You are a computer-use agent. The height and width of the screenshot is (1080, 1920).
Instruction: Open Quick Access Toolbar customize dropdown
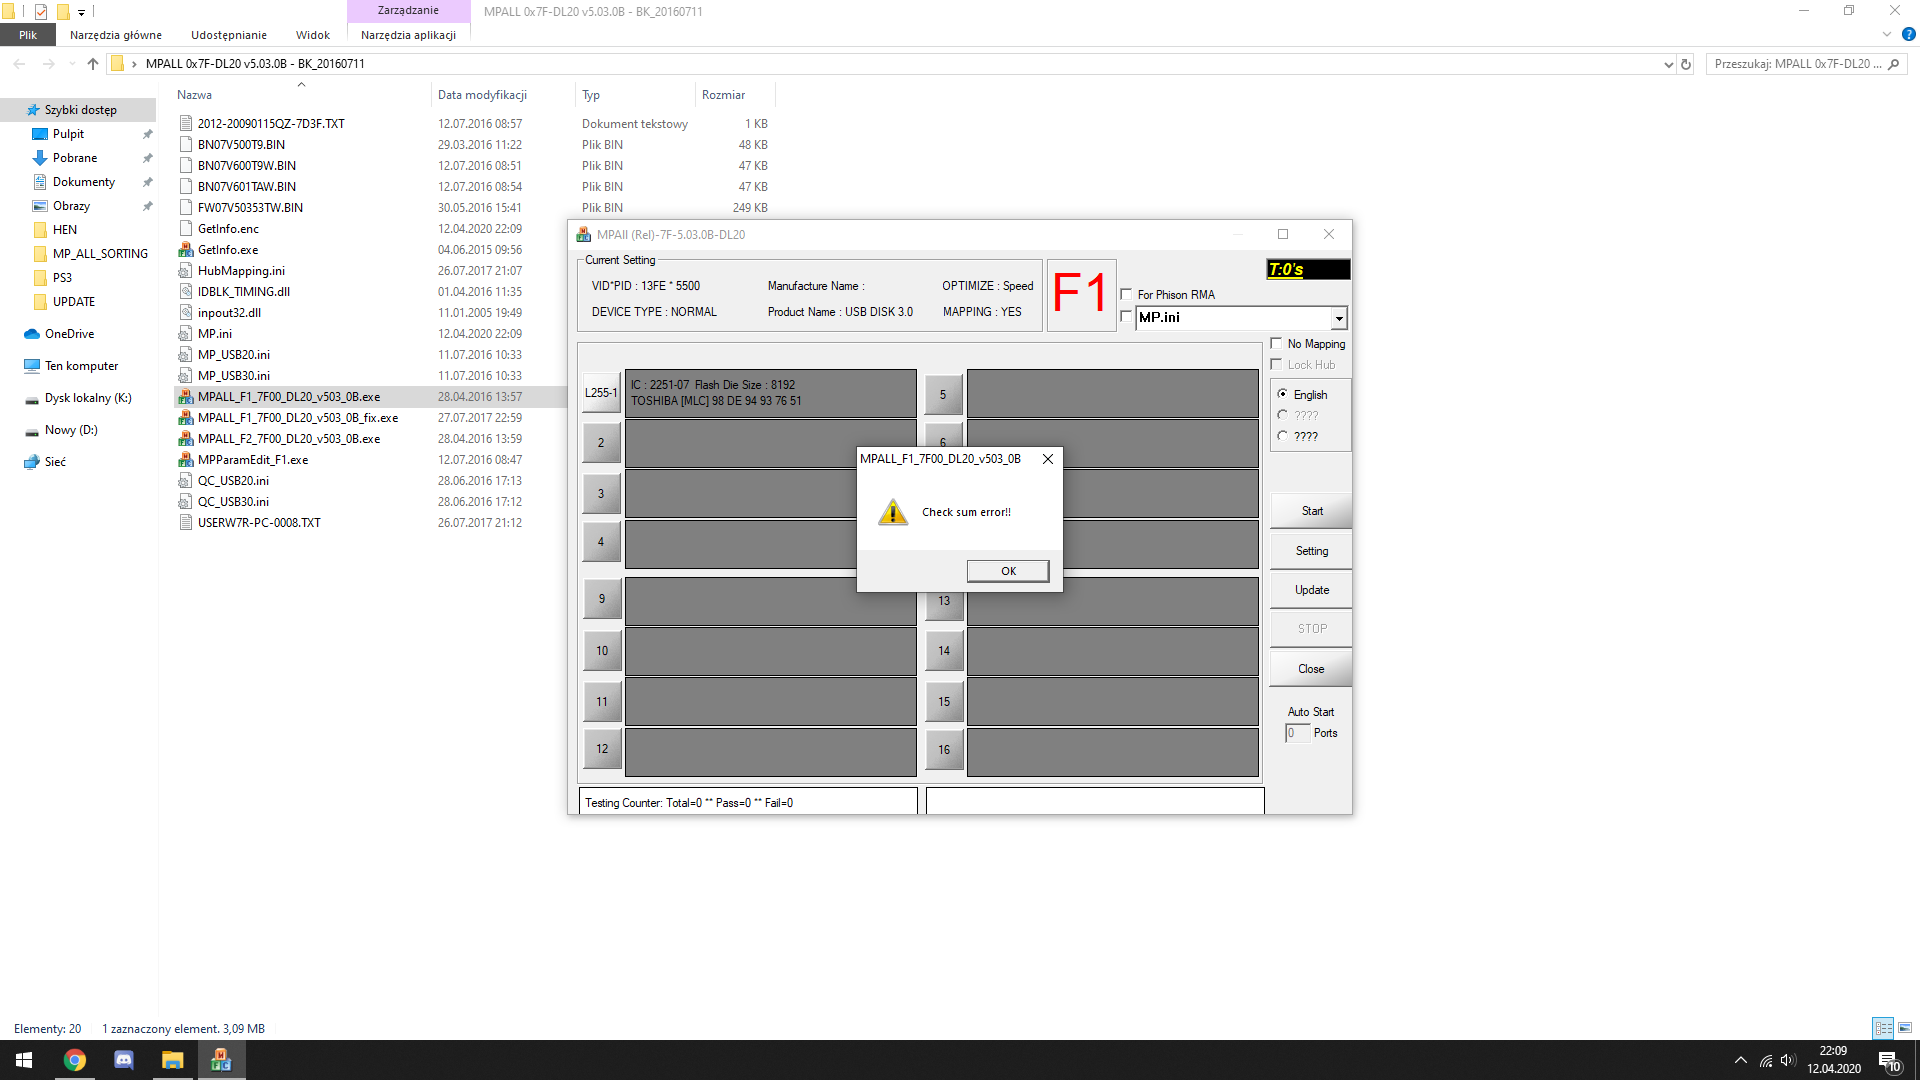pos(81,12)
